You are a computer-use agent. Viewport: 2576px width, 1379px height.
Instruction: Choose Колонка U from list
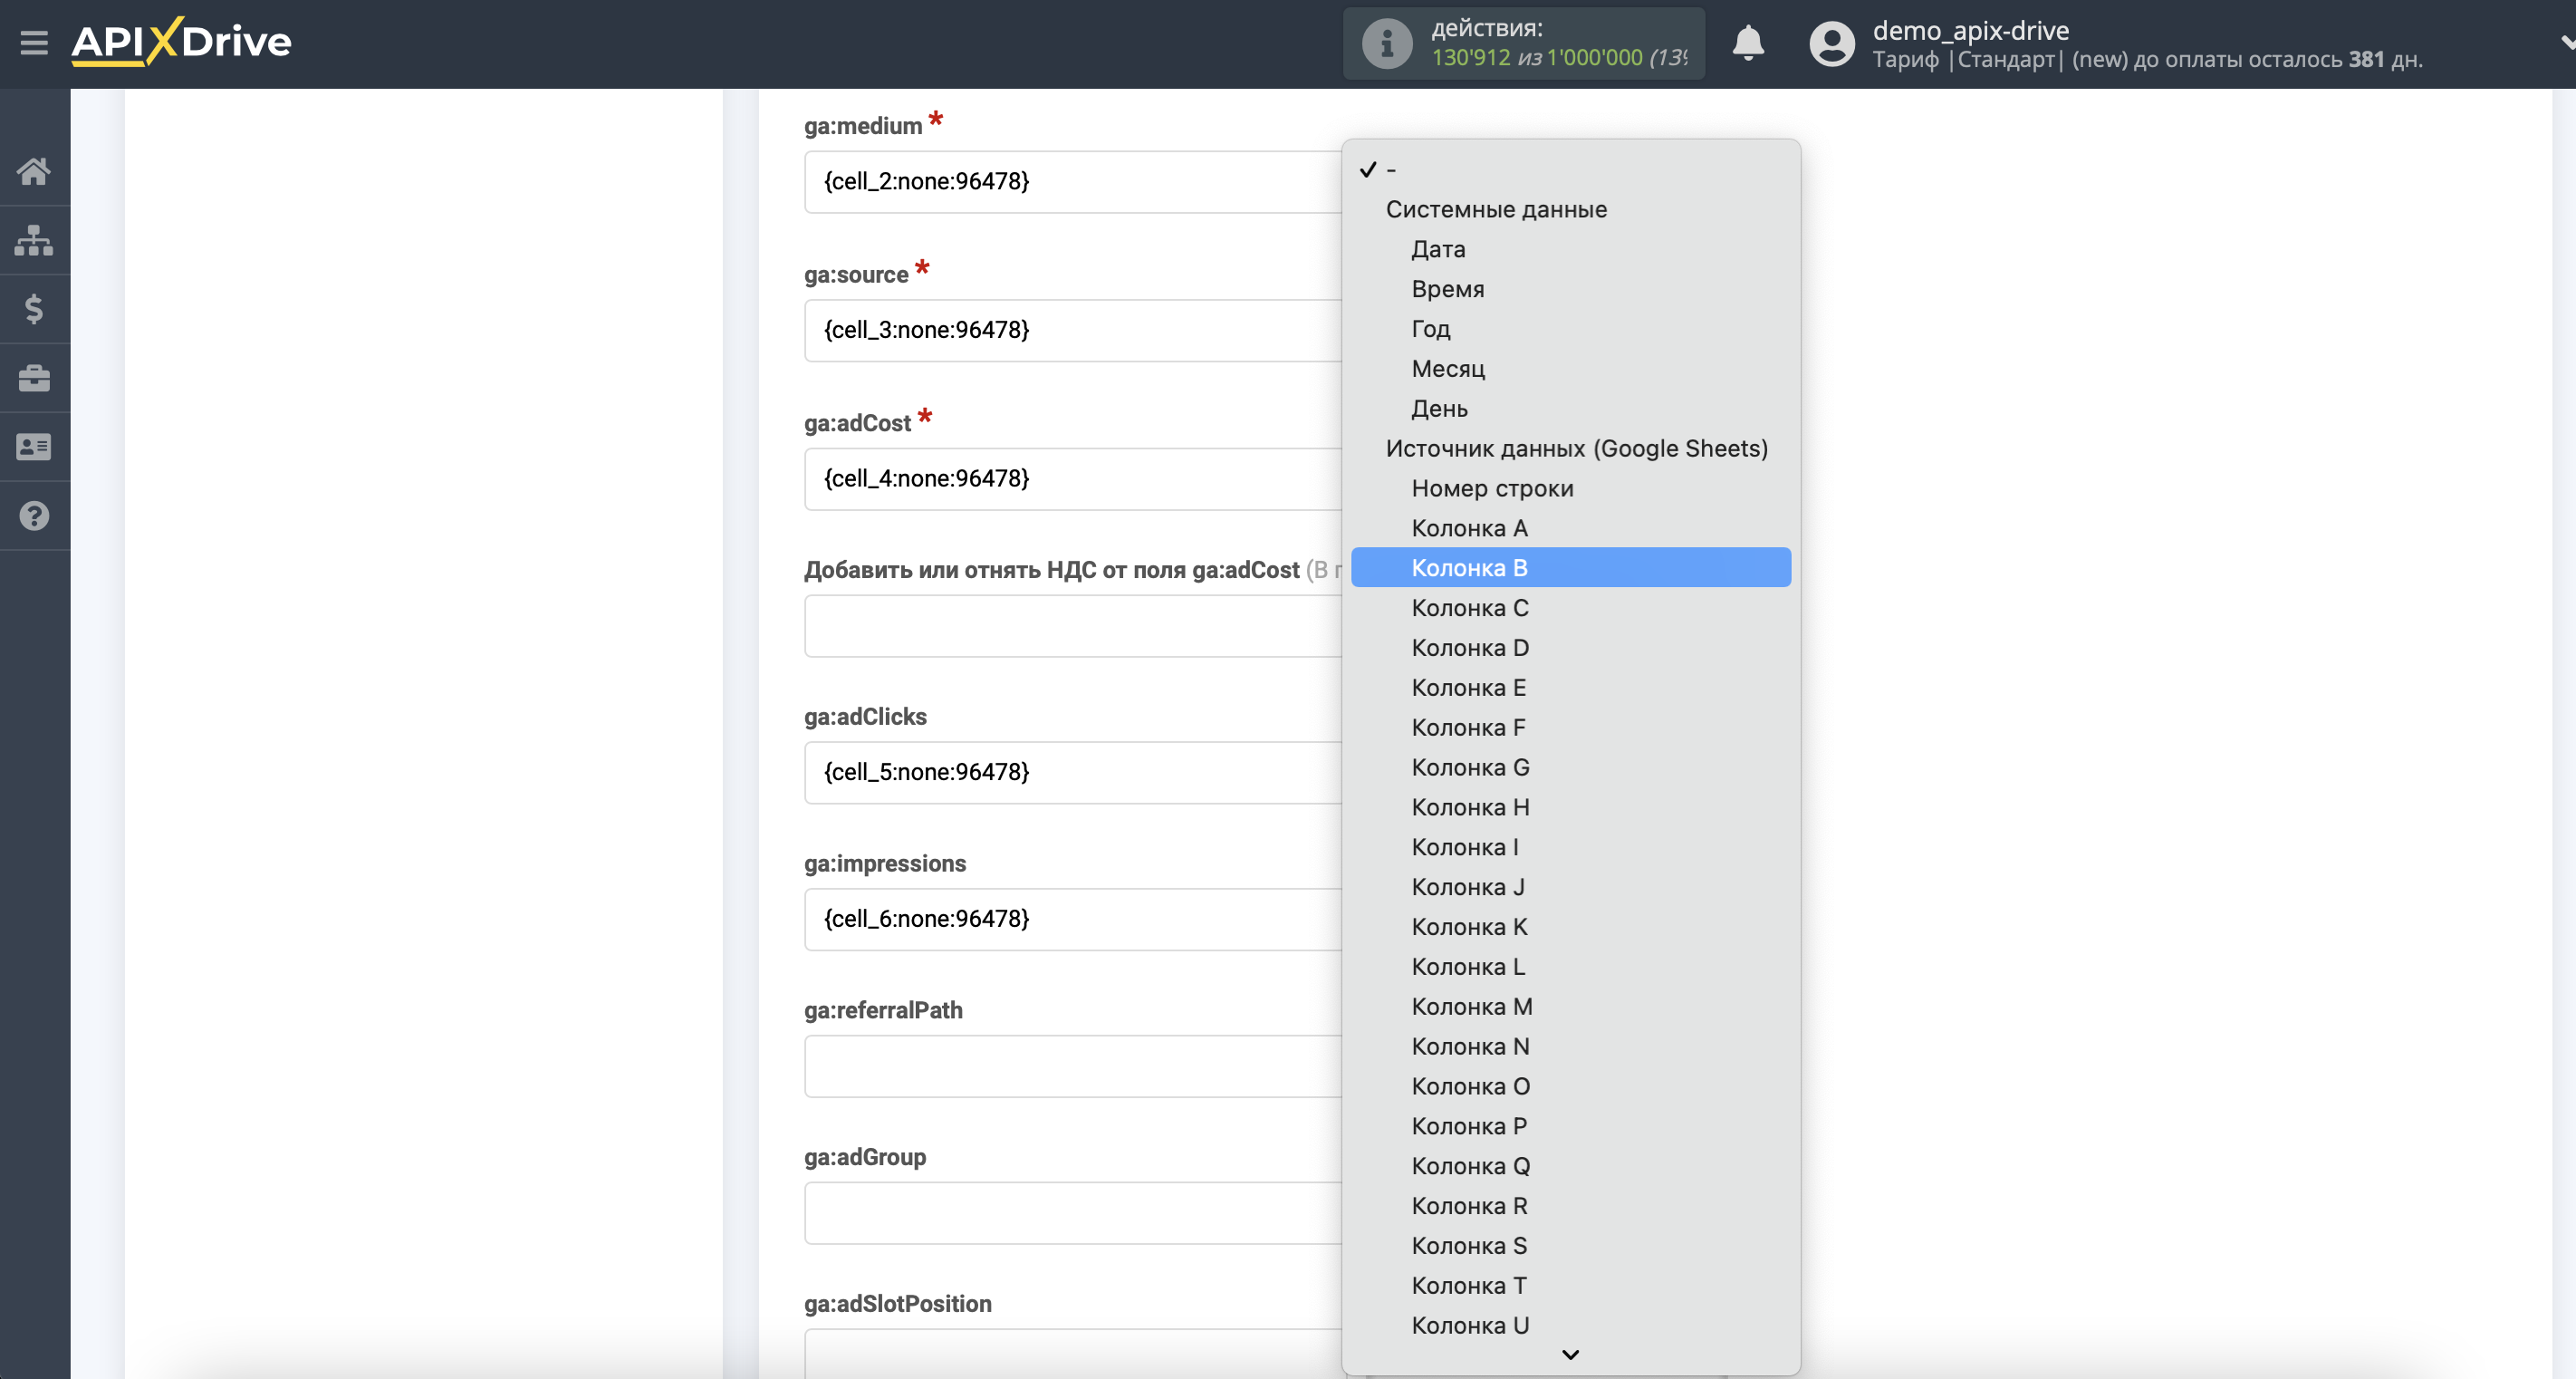tap(1570, 1326)
